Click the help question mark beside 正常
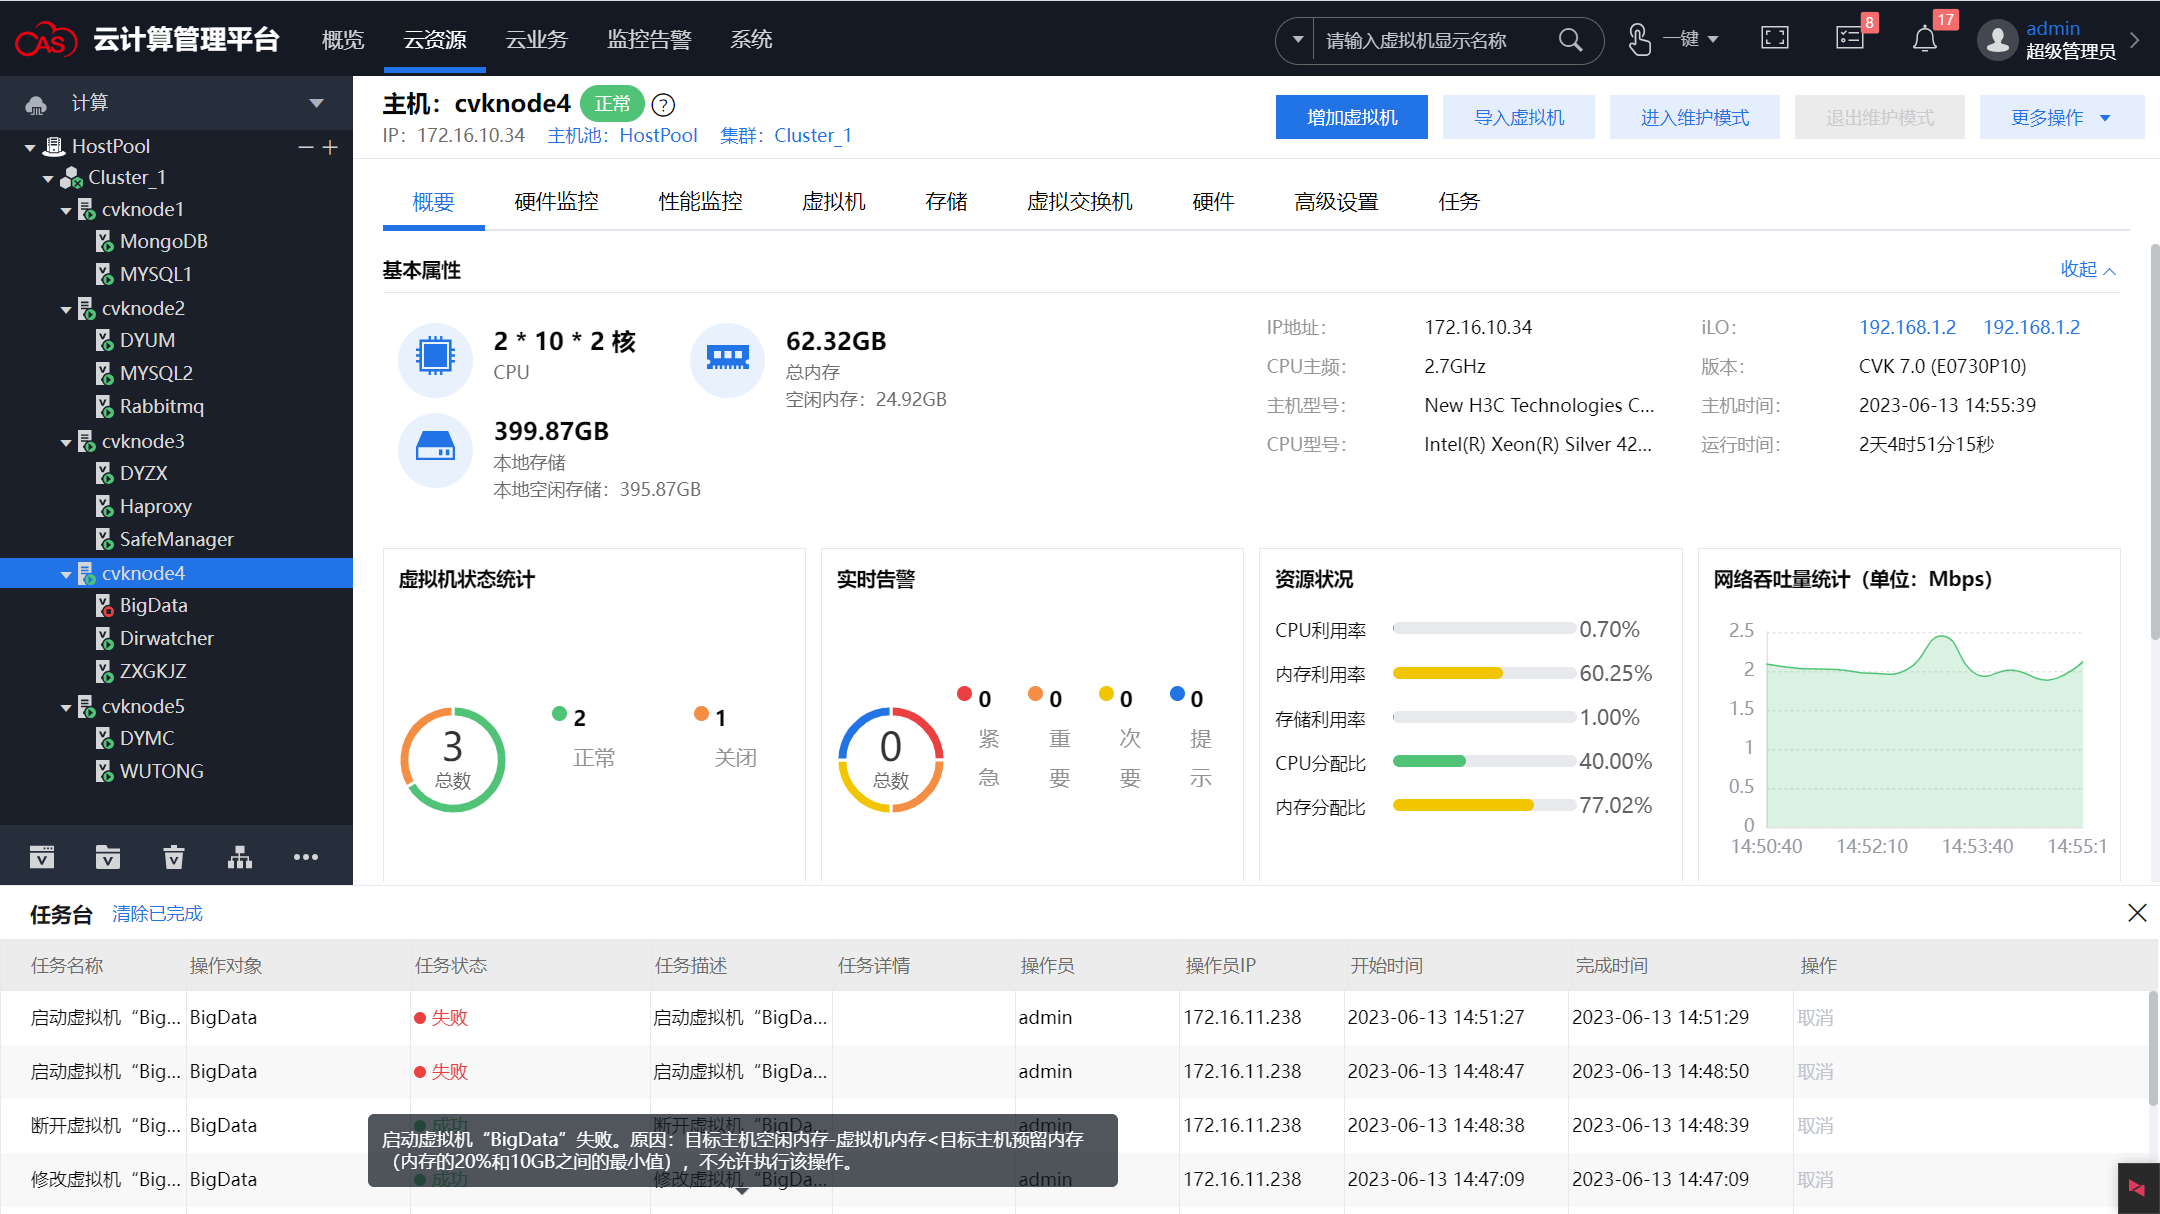Image resolution: width=2160 pixels, height=1214 pixels. (663, 105)
